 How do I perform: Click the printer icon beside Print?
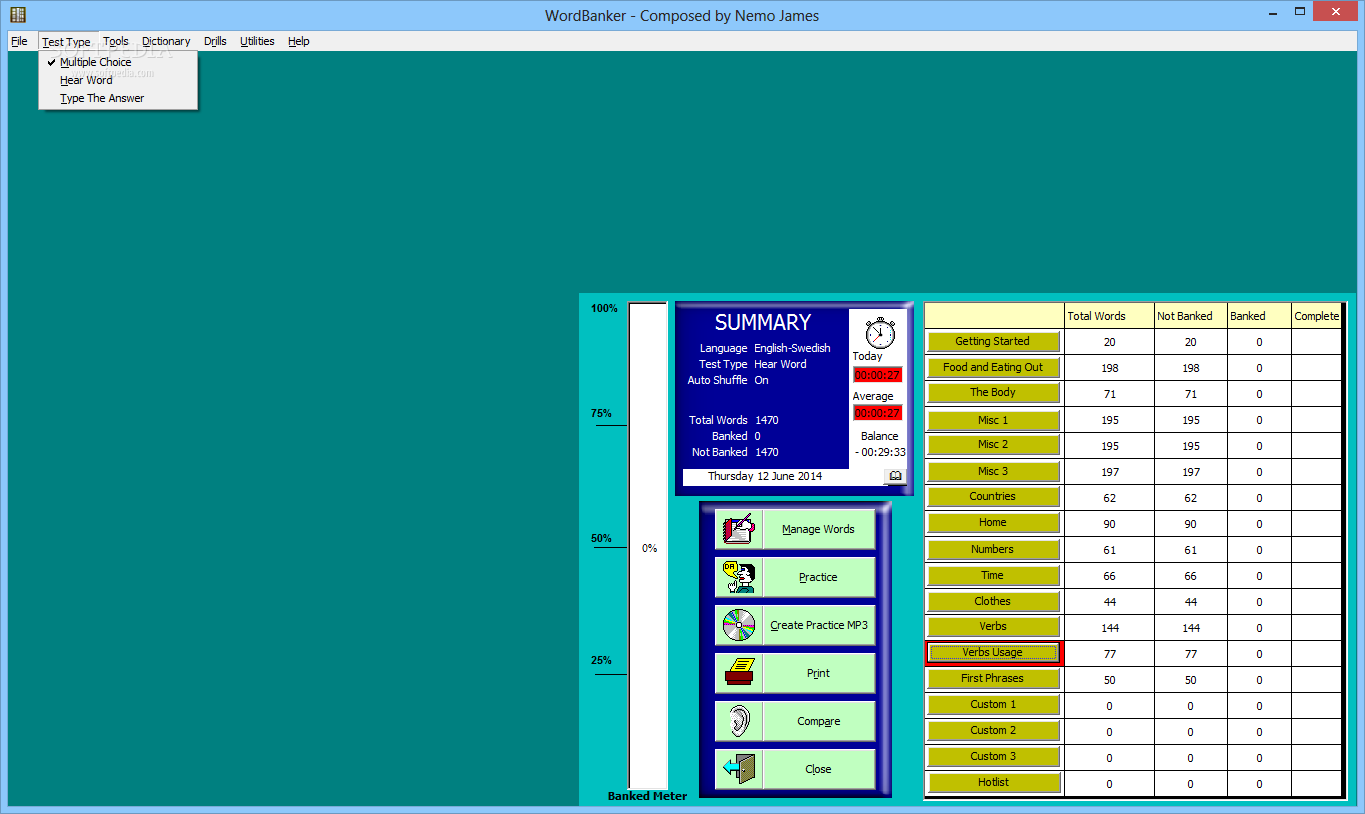(x=738, y=673)
